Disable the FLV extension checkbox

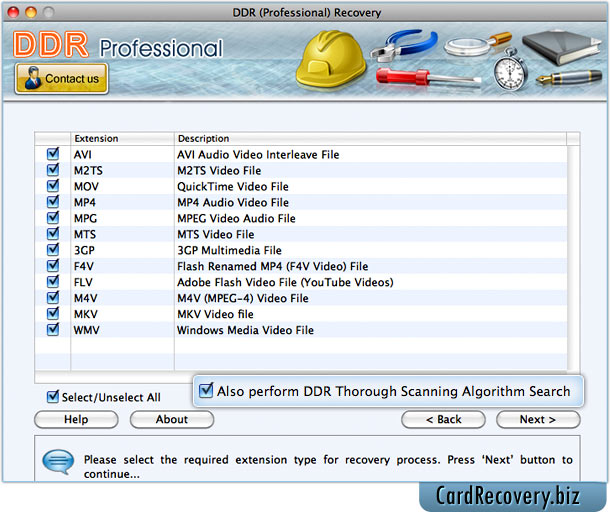point(53,281)
